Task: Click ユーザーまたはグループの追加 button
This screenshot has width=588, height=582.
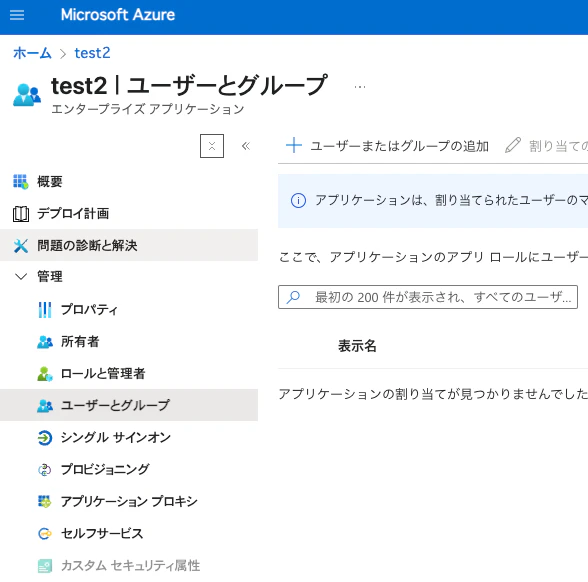Action: pyautogui.click(x=387, y=146)
